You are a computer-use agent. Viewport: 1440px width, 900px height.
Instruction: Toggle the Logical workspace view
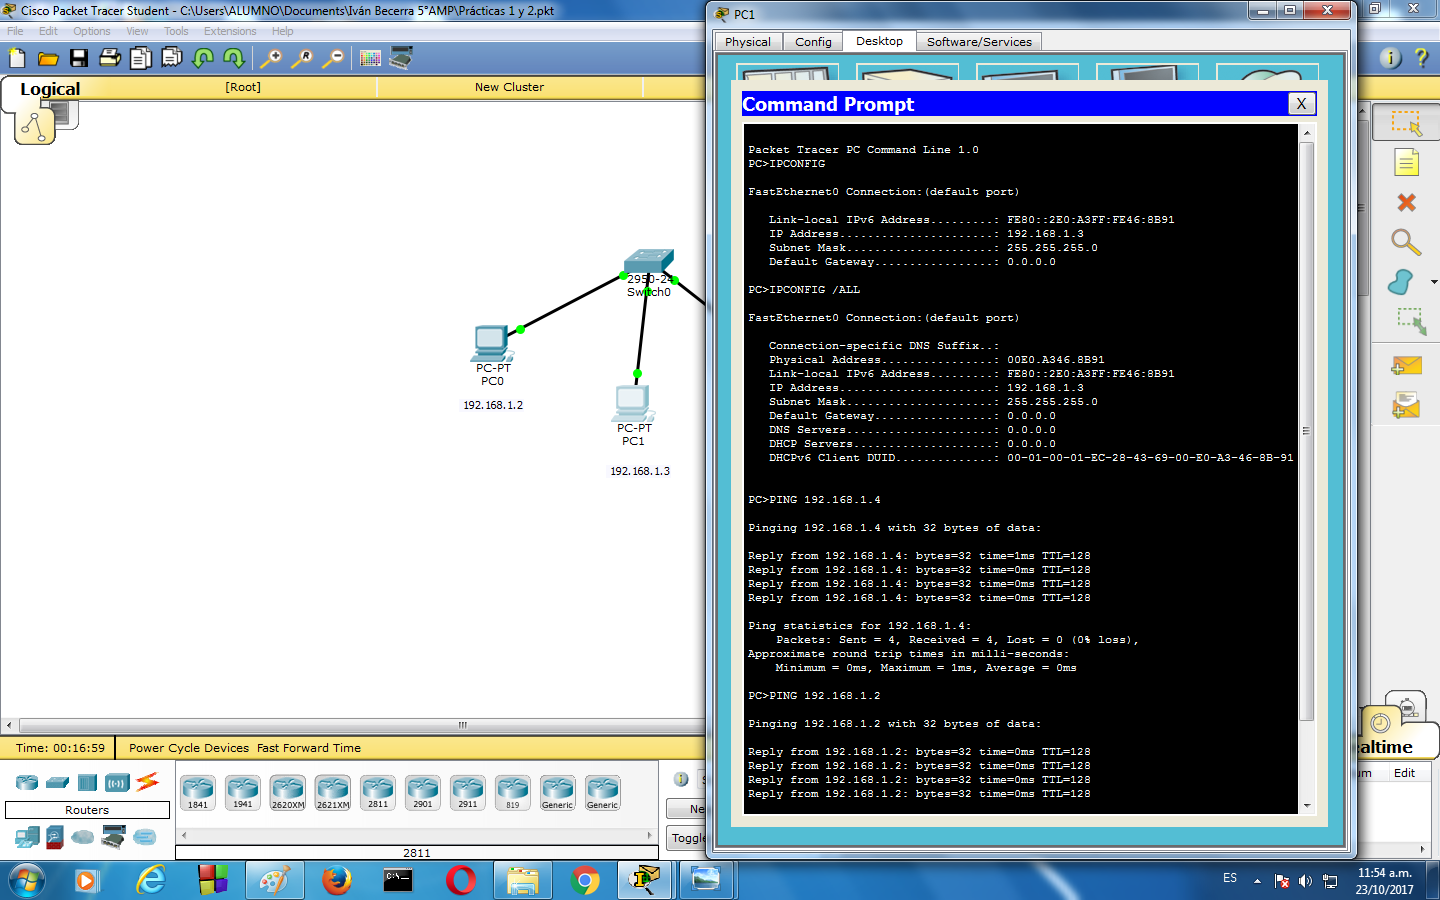[x=49, y=89]
